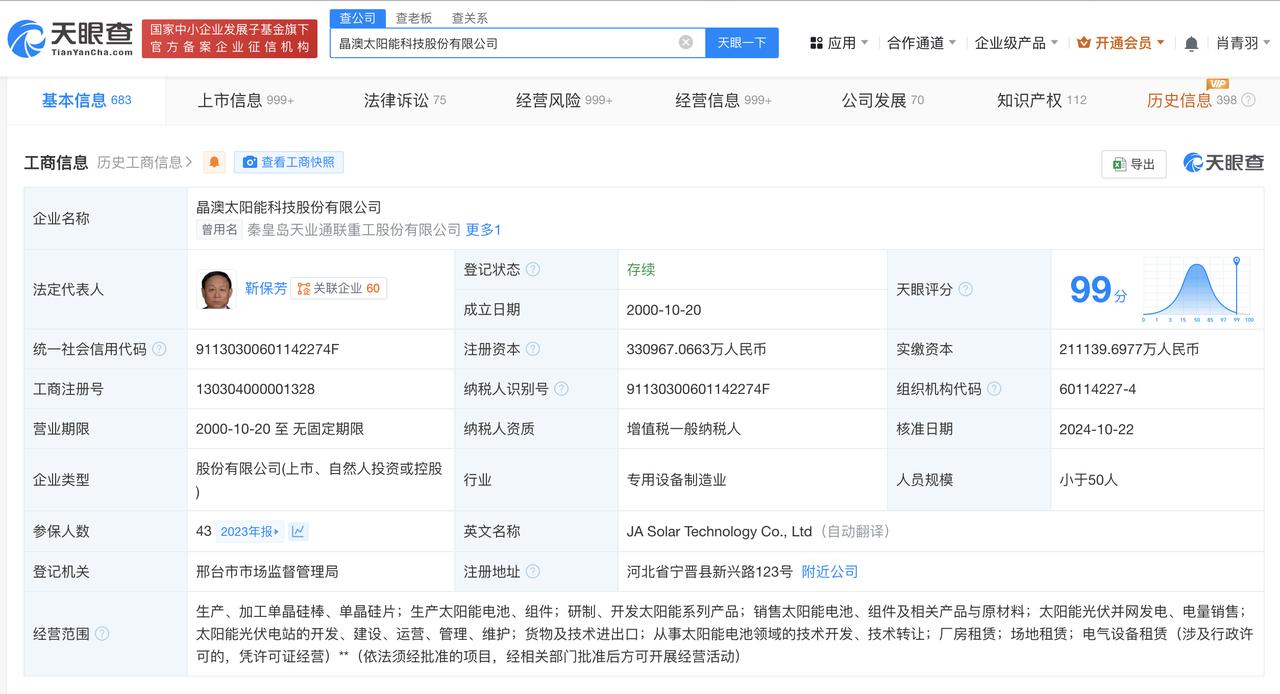Click the 增值税一般纳税人 taxpayer qualification
Image resolution: width=1280 pixels, height=694 pixels.
684,429
